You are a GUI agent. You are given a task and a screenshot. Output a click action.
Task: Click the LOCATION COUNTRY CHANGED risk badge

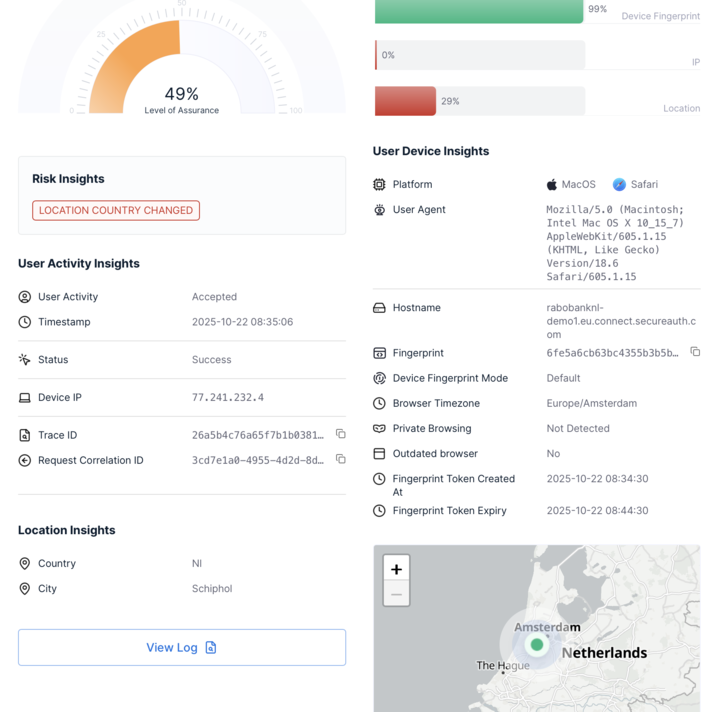click(x=116, y=210)
